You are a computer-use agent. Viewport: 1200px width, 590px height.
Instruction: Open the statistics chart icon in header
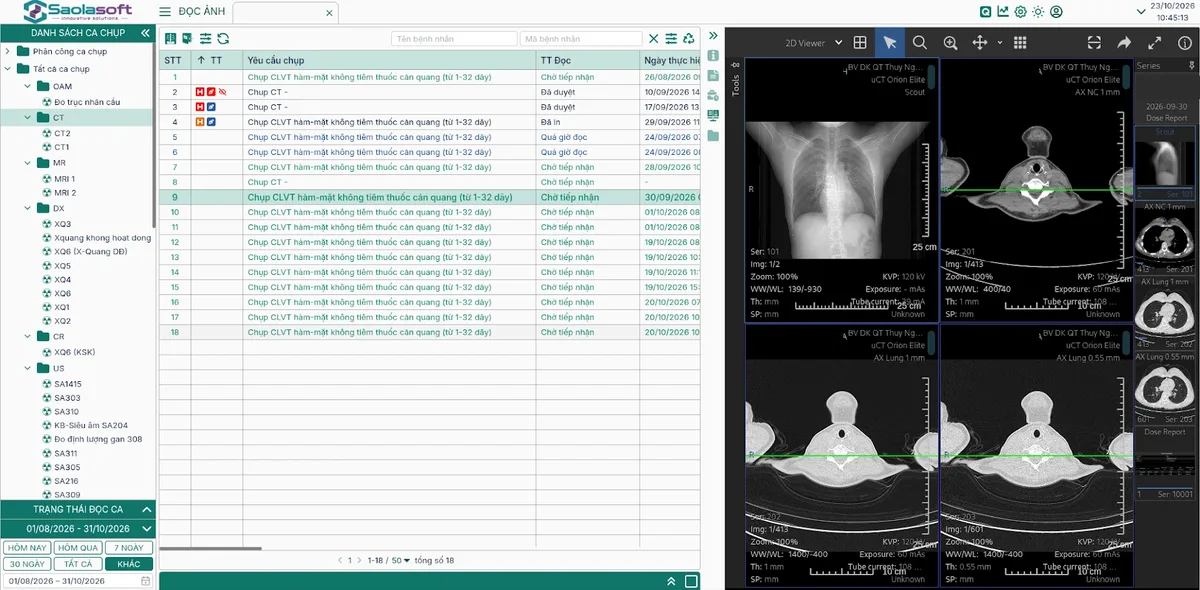pyautogui.click(x=1003, y=12)
